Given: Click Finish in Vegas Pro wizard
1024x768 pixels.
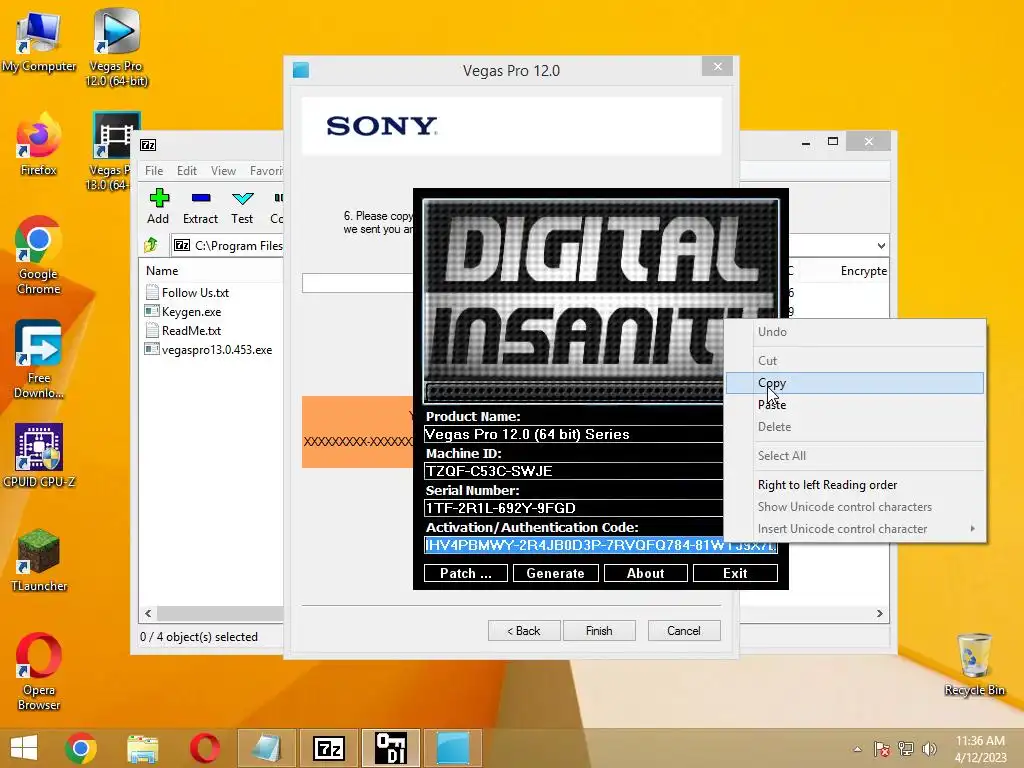Looking at the screenshot, I should click(599, 631).
